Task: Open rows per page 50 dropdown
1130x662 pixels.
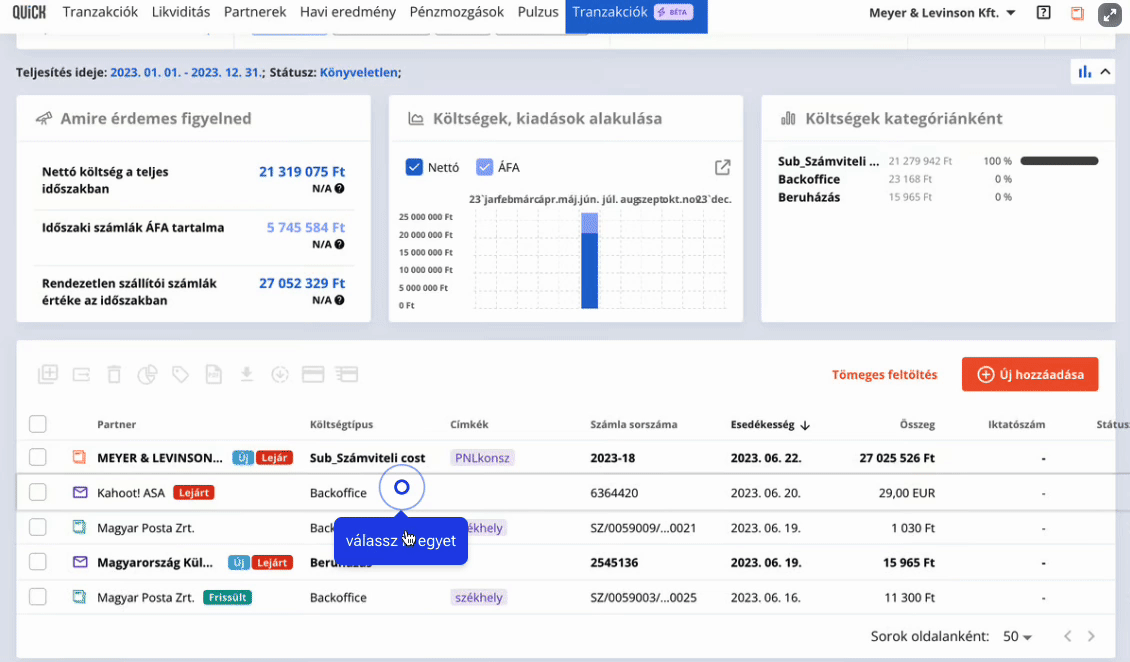Action: (x=1017, y=637)
